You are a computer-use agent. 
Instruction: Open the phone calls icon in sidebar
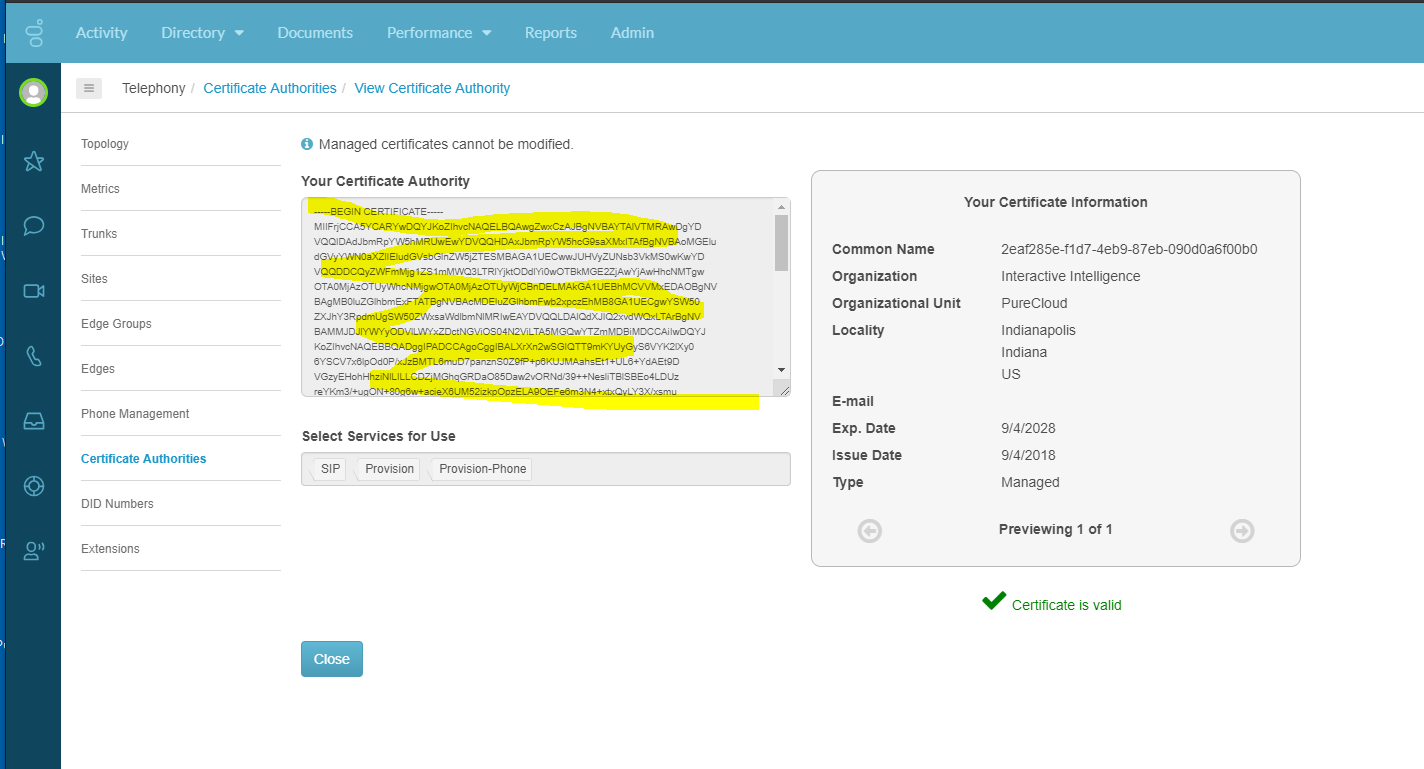[34, 356]
